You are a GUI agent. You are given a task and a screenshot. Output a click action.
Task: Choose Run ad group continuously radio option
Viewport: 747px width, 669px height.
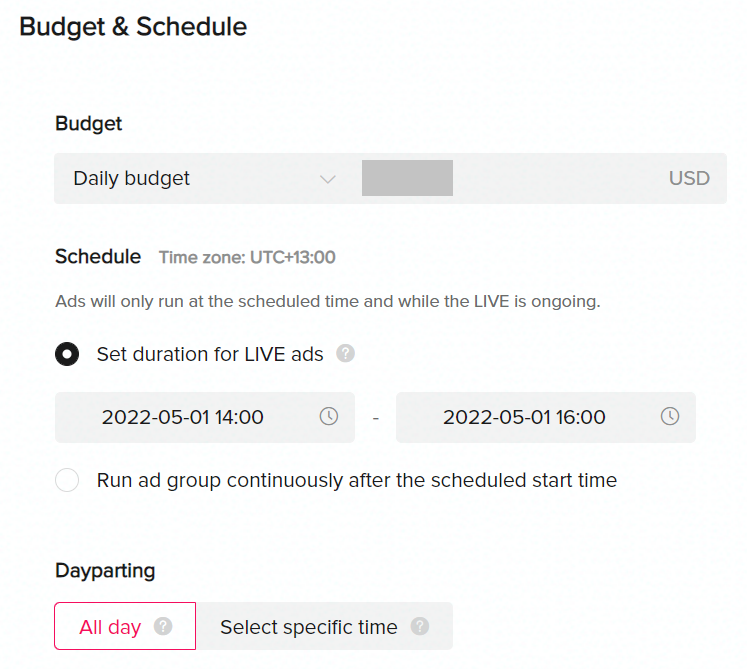[x=67, y=480]
